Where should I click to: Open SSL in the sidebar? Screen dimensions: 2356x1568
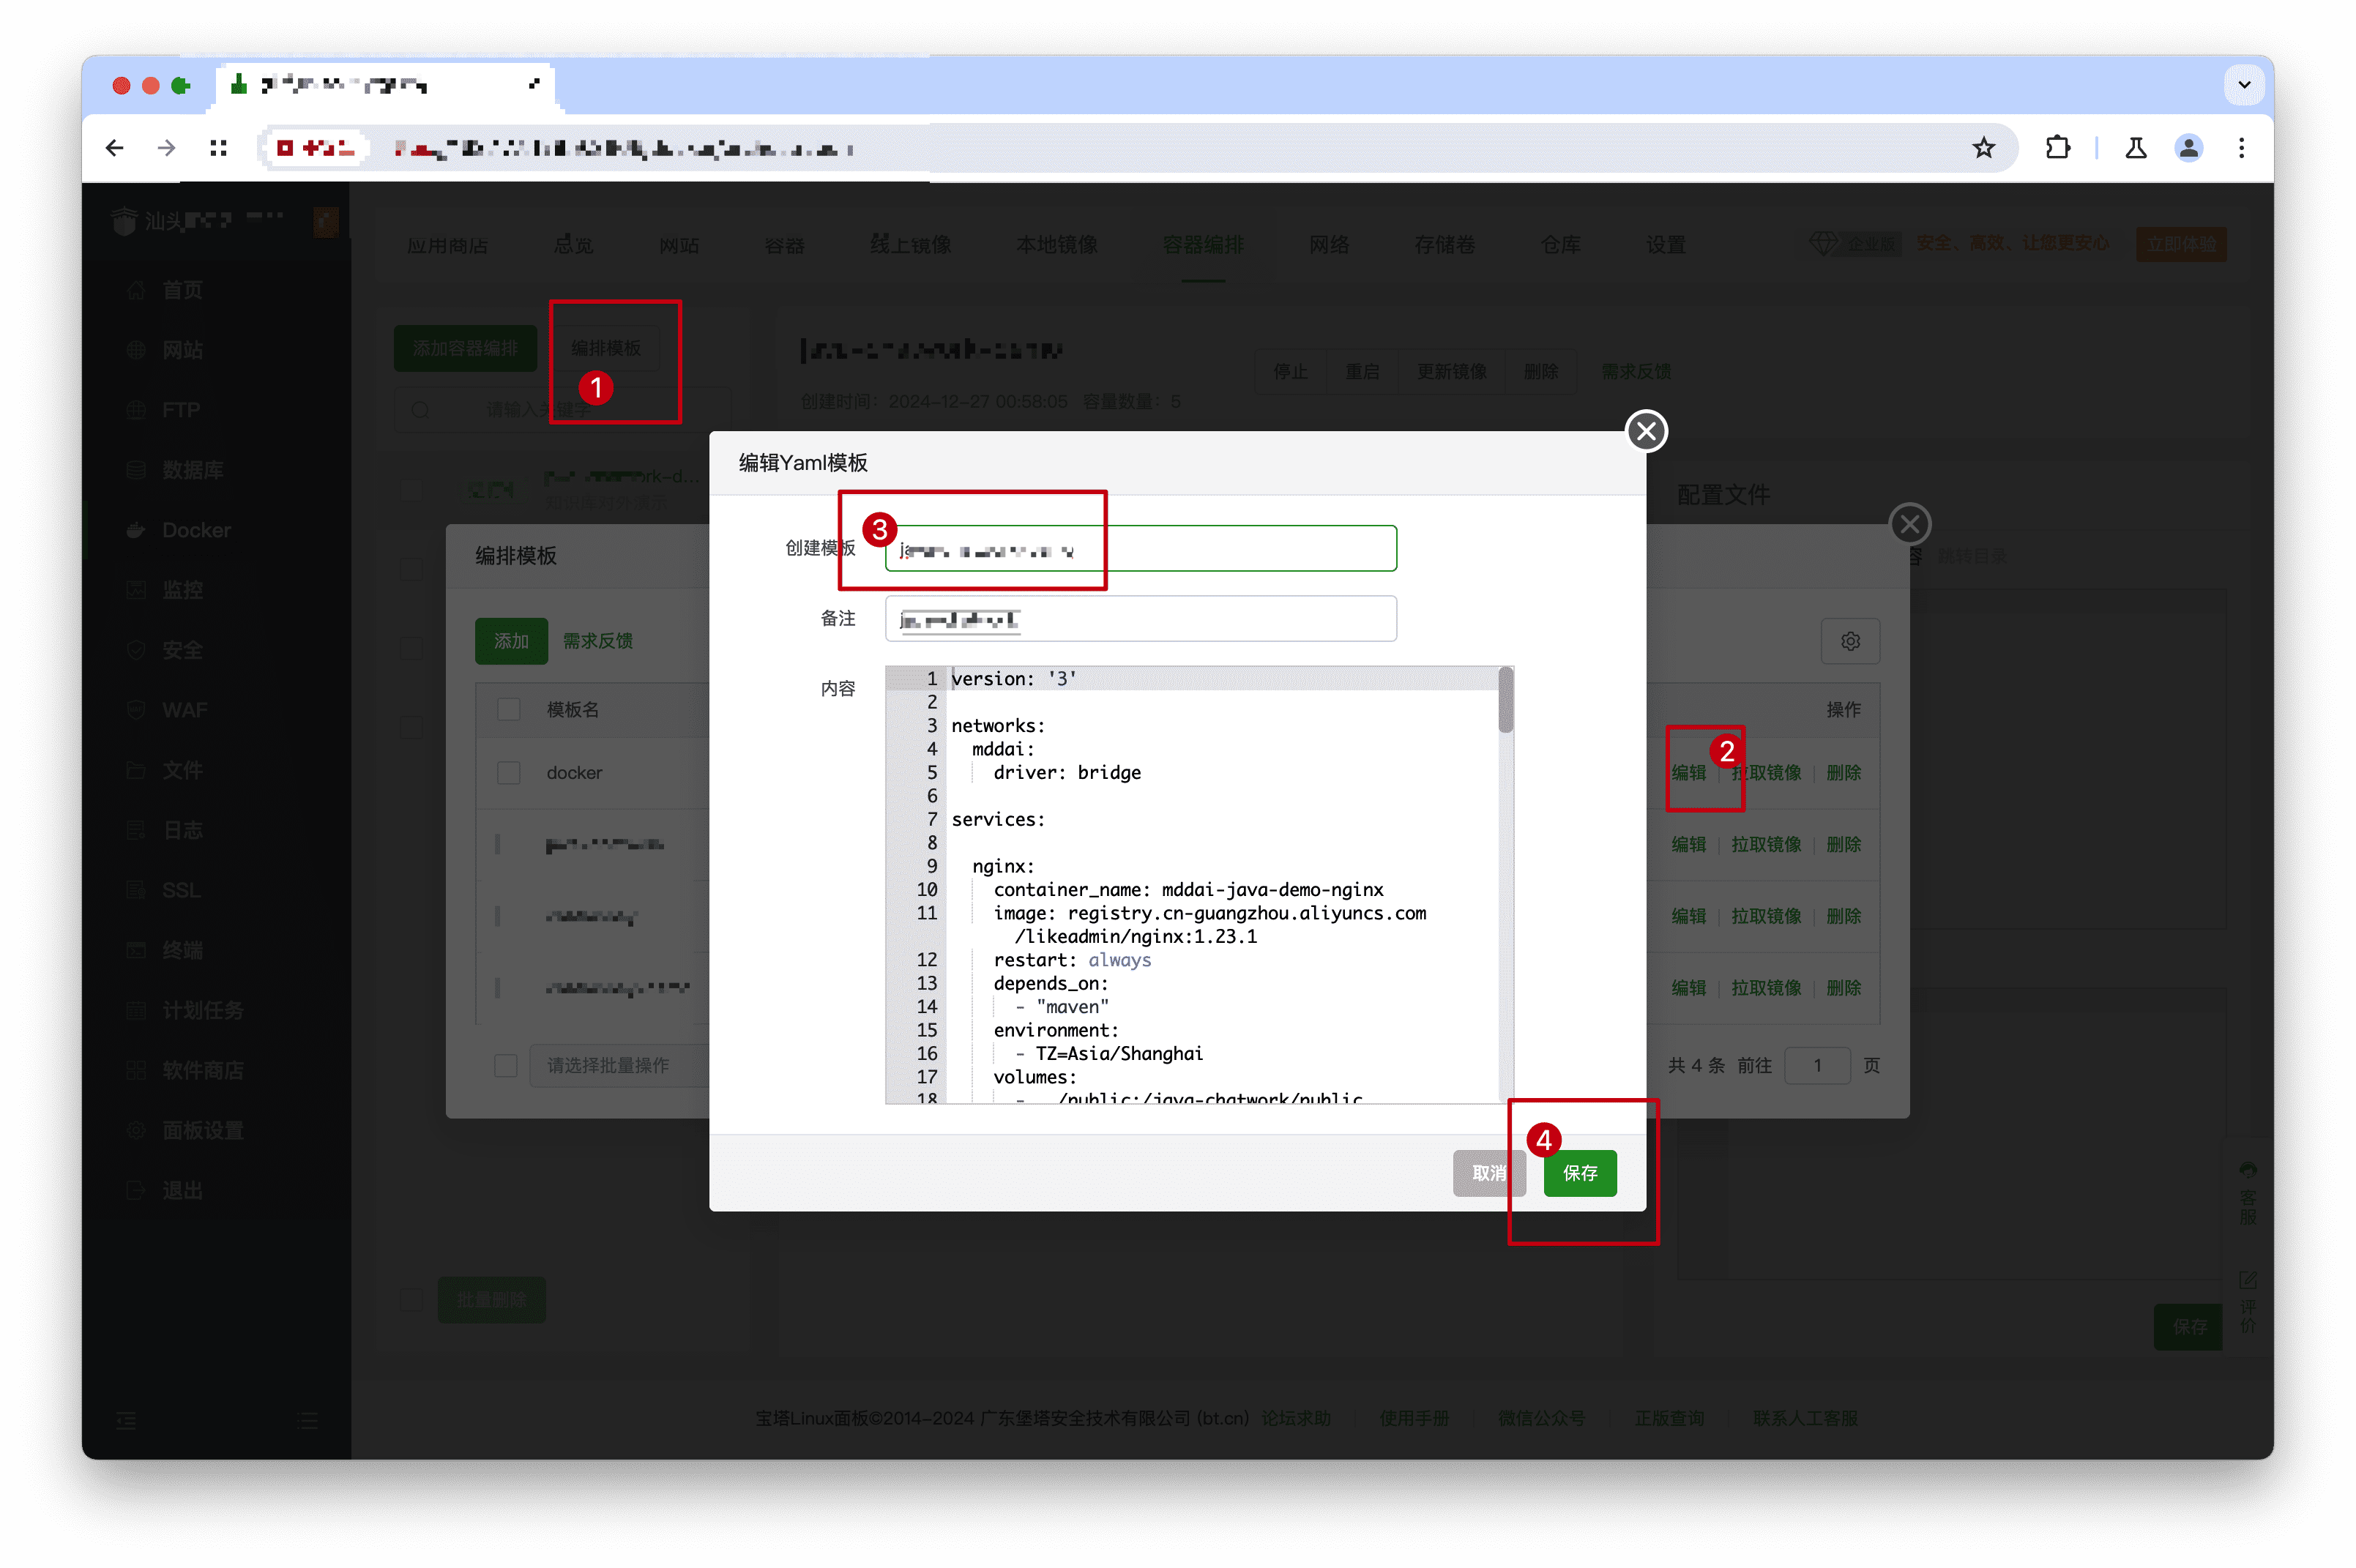(181, 890)
